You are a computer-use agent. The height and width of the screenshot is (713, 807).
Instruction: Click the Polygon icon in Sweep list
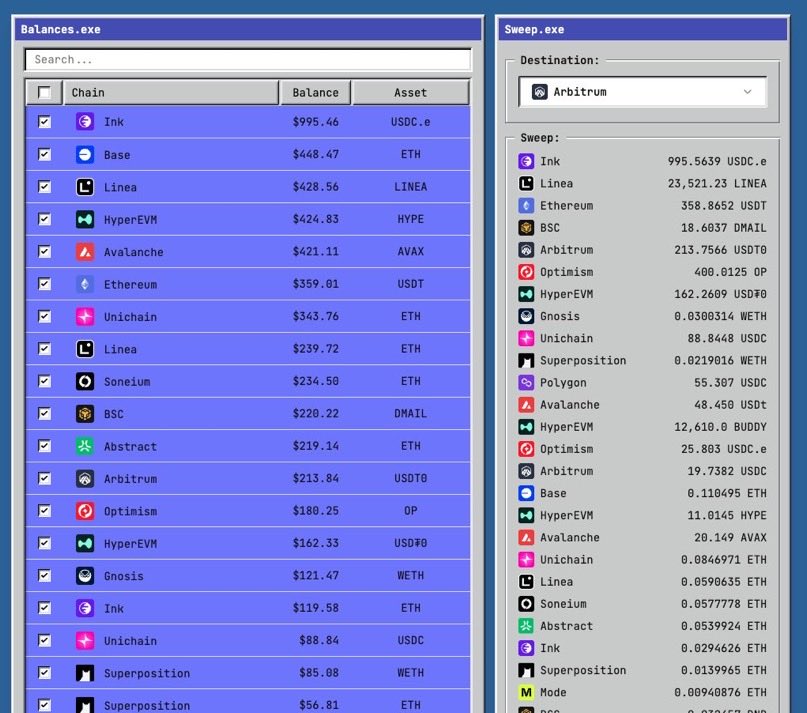click(x=526, y=382)
